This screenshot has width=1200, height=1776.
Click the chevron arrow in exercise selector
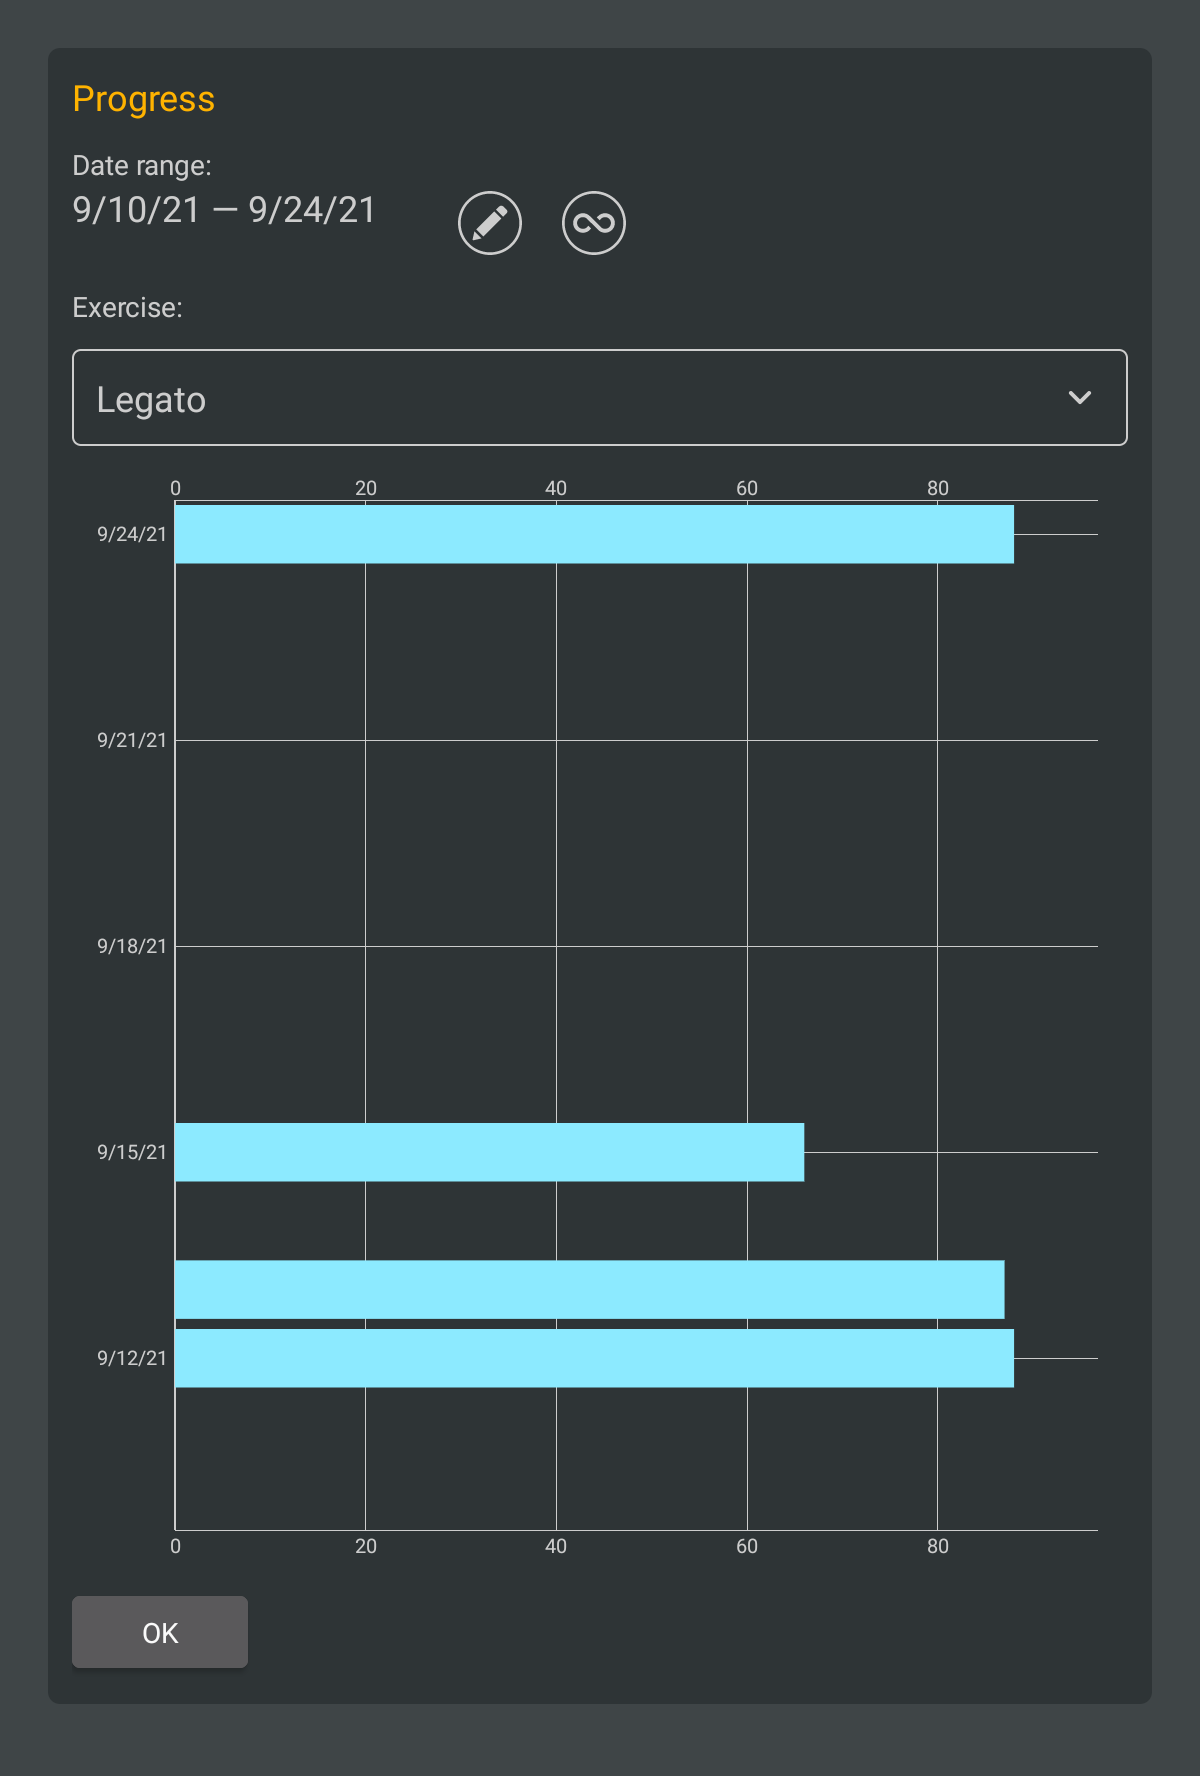click(1080, 398)
